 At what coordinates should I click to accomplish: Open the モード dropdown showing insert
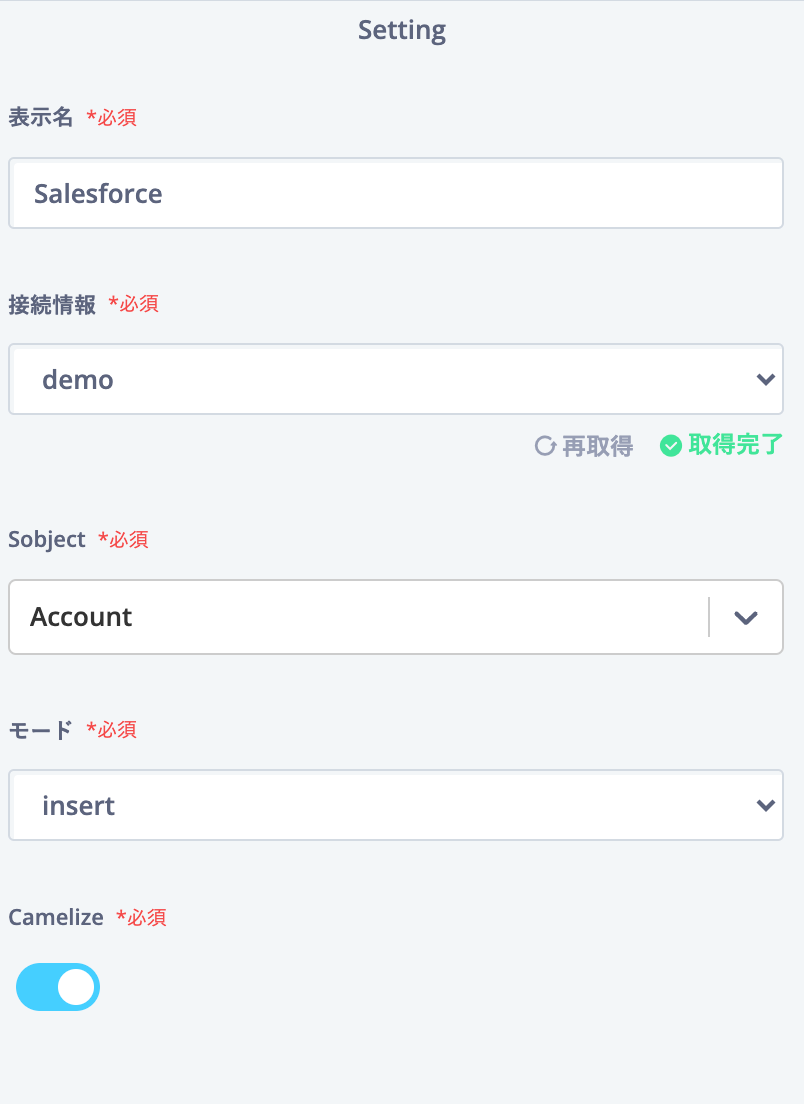[396, 805]
